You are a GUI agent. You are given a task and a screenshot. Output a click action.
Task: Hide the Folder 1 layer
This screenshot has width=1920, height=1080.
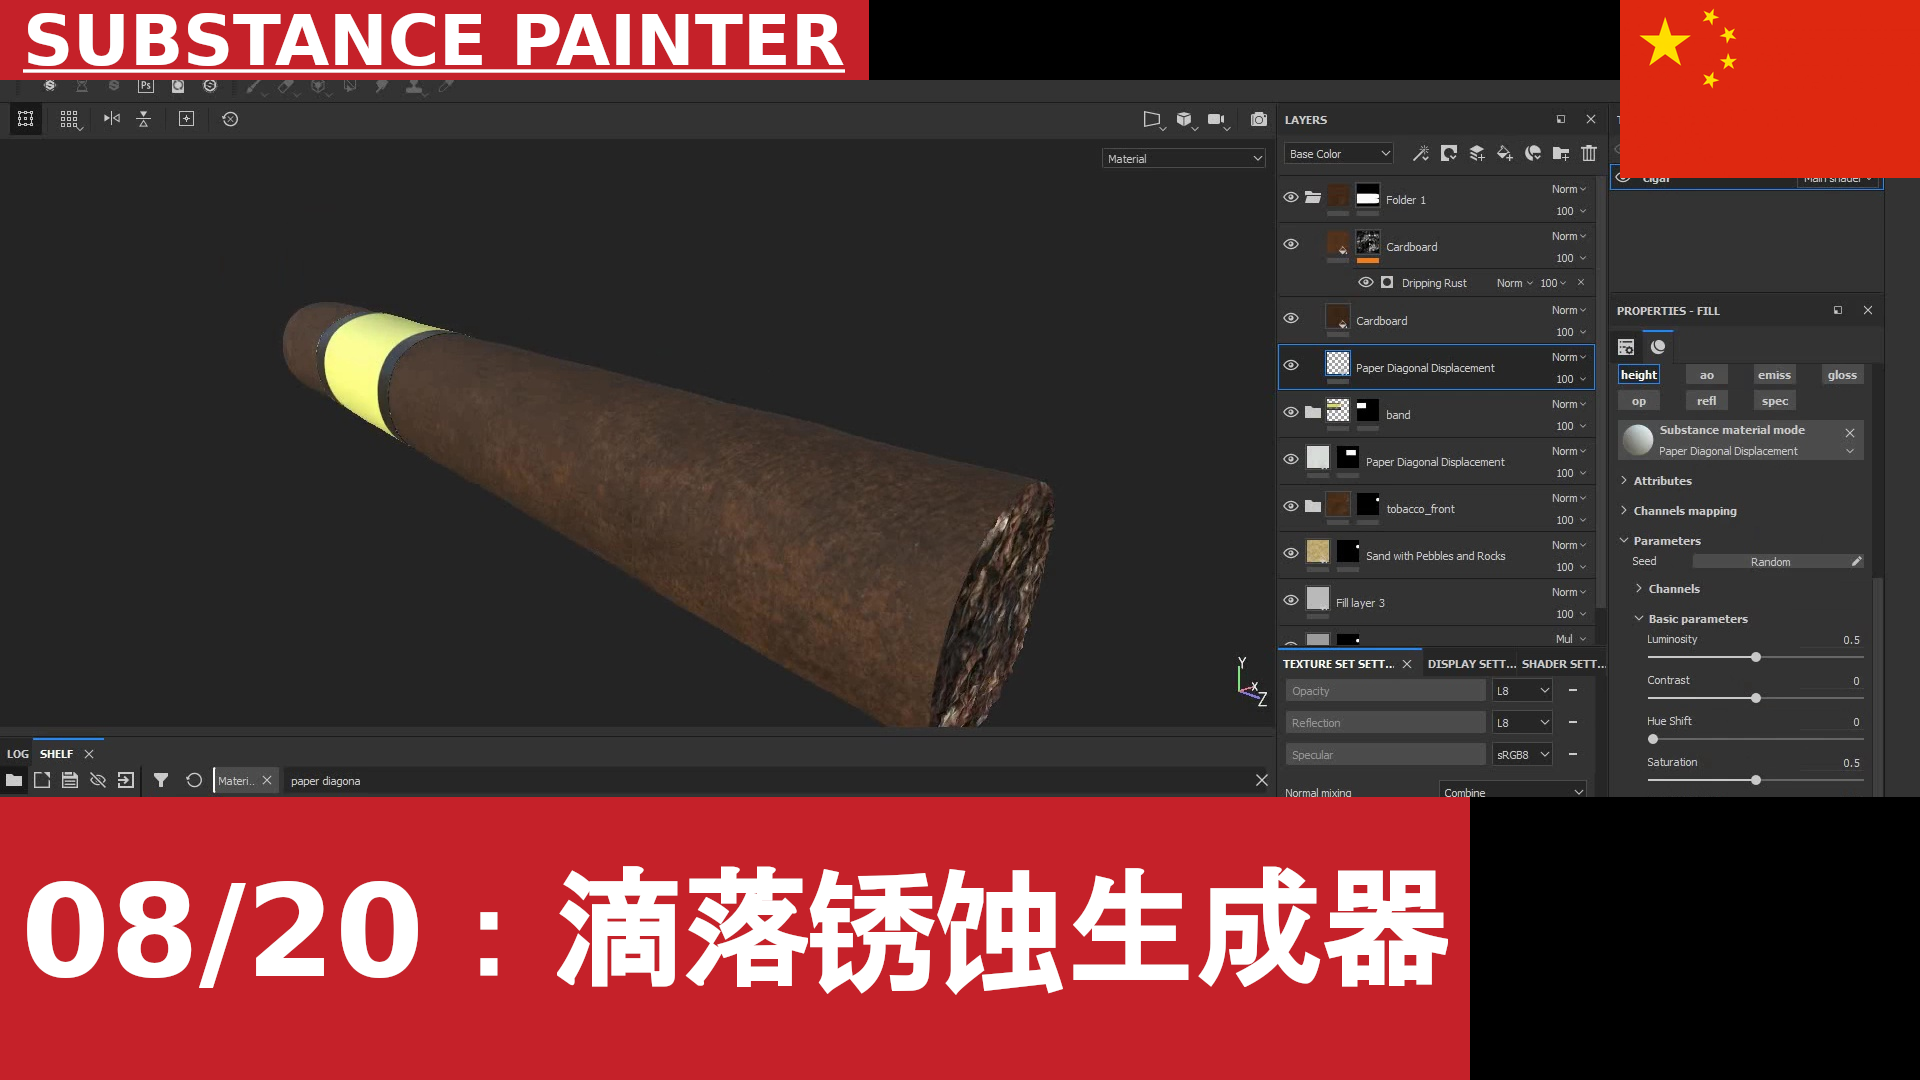1291,197
